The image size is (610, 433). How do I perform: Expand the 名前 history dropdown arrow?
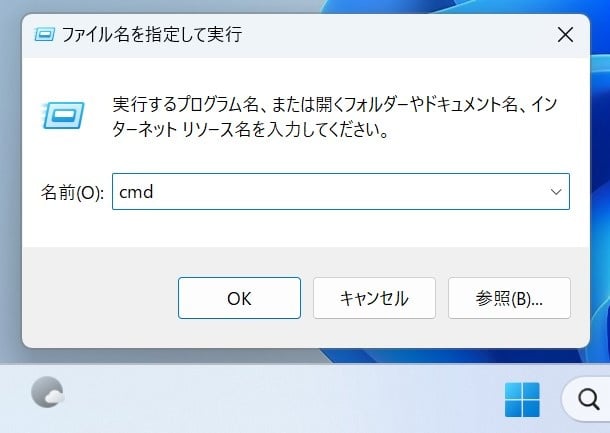click(556, 192)
